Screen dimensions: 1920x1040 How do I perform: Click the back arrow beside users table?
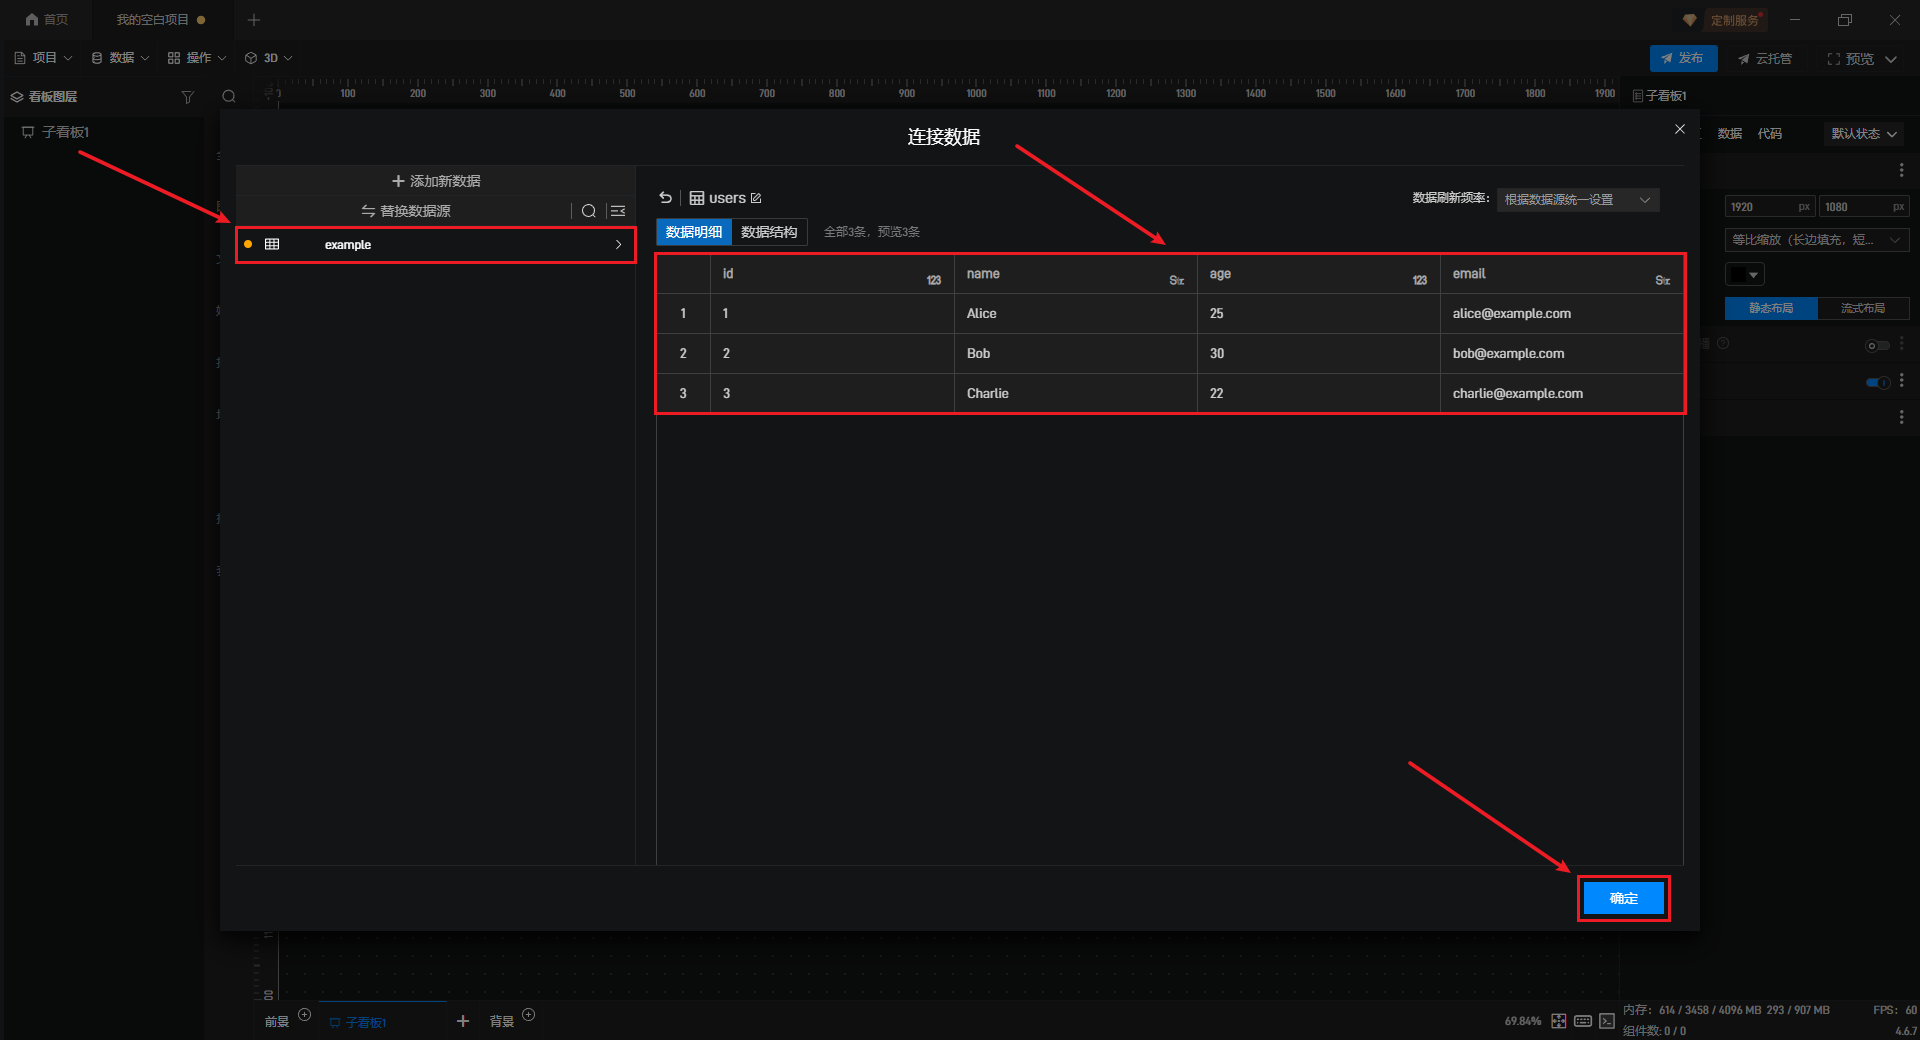(x=666, y=198)
